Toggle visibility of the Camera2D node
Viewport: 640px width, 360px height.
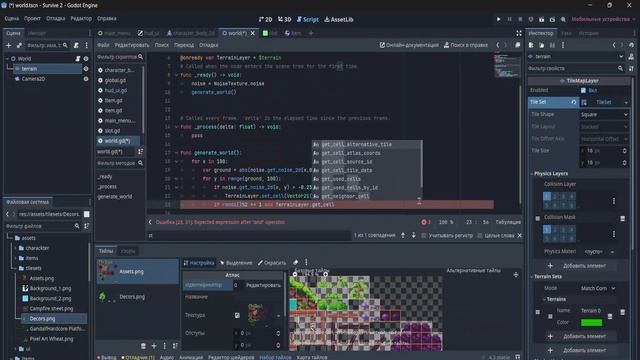point(86,79)
